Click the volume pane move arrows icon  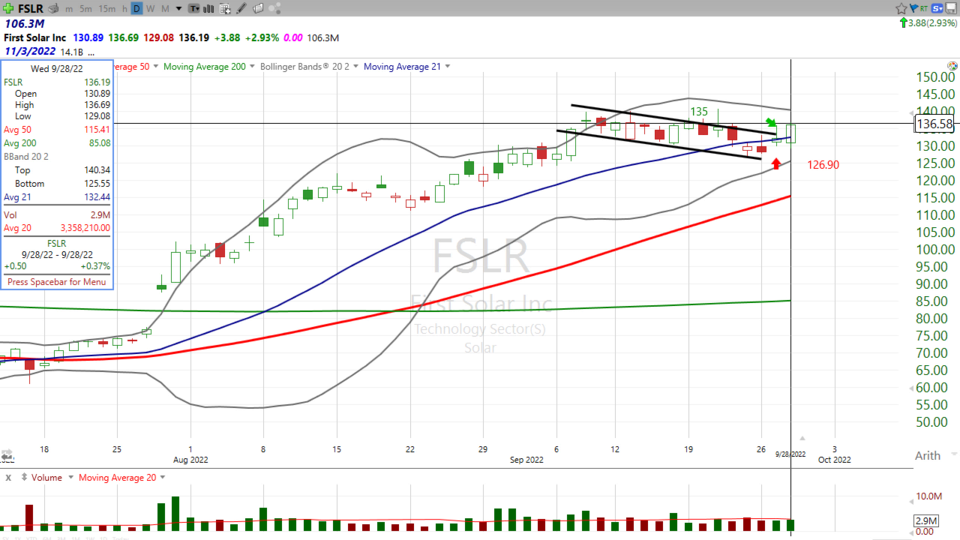coord(24,477)
